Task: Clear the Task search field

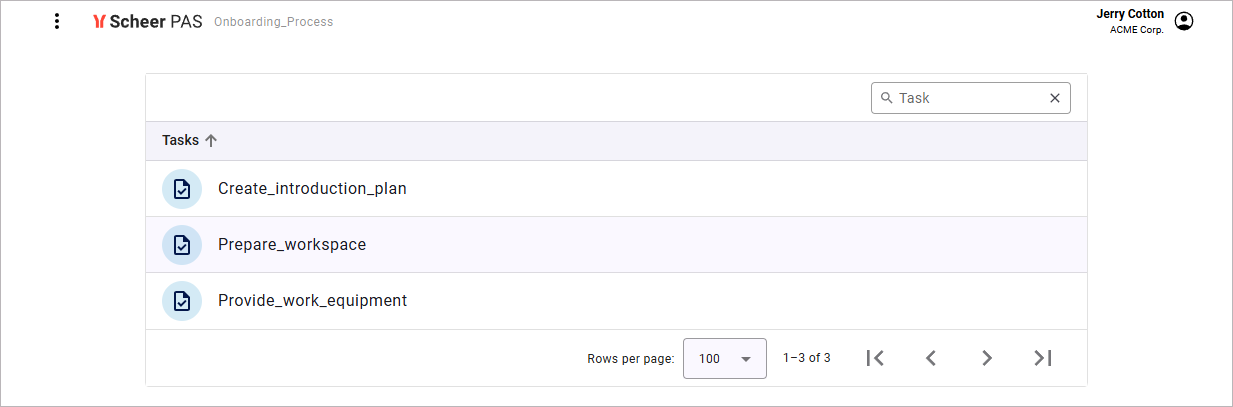Action: pyautogui.click(x=1054, y=98)
